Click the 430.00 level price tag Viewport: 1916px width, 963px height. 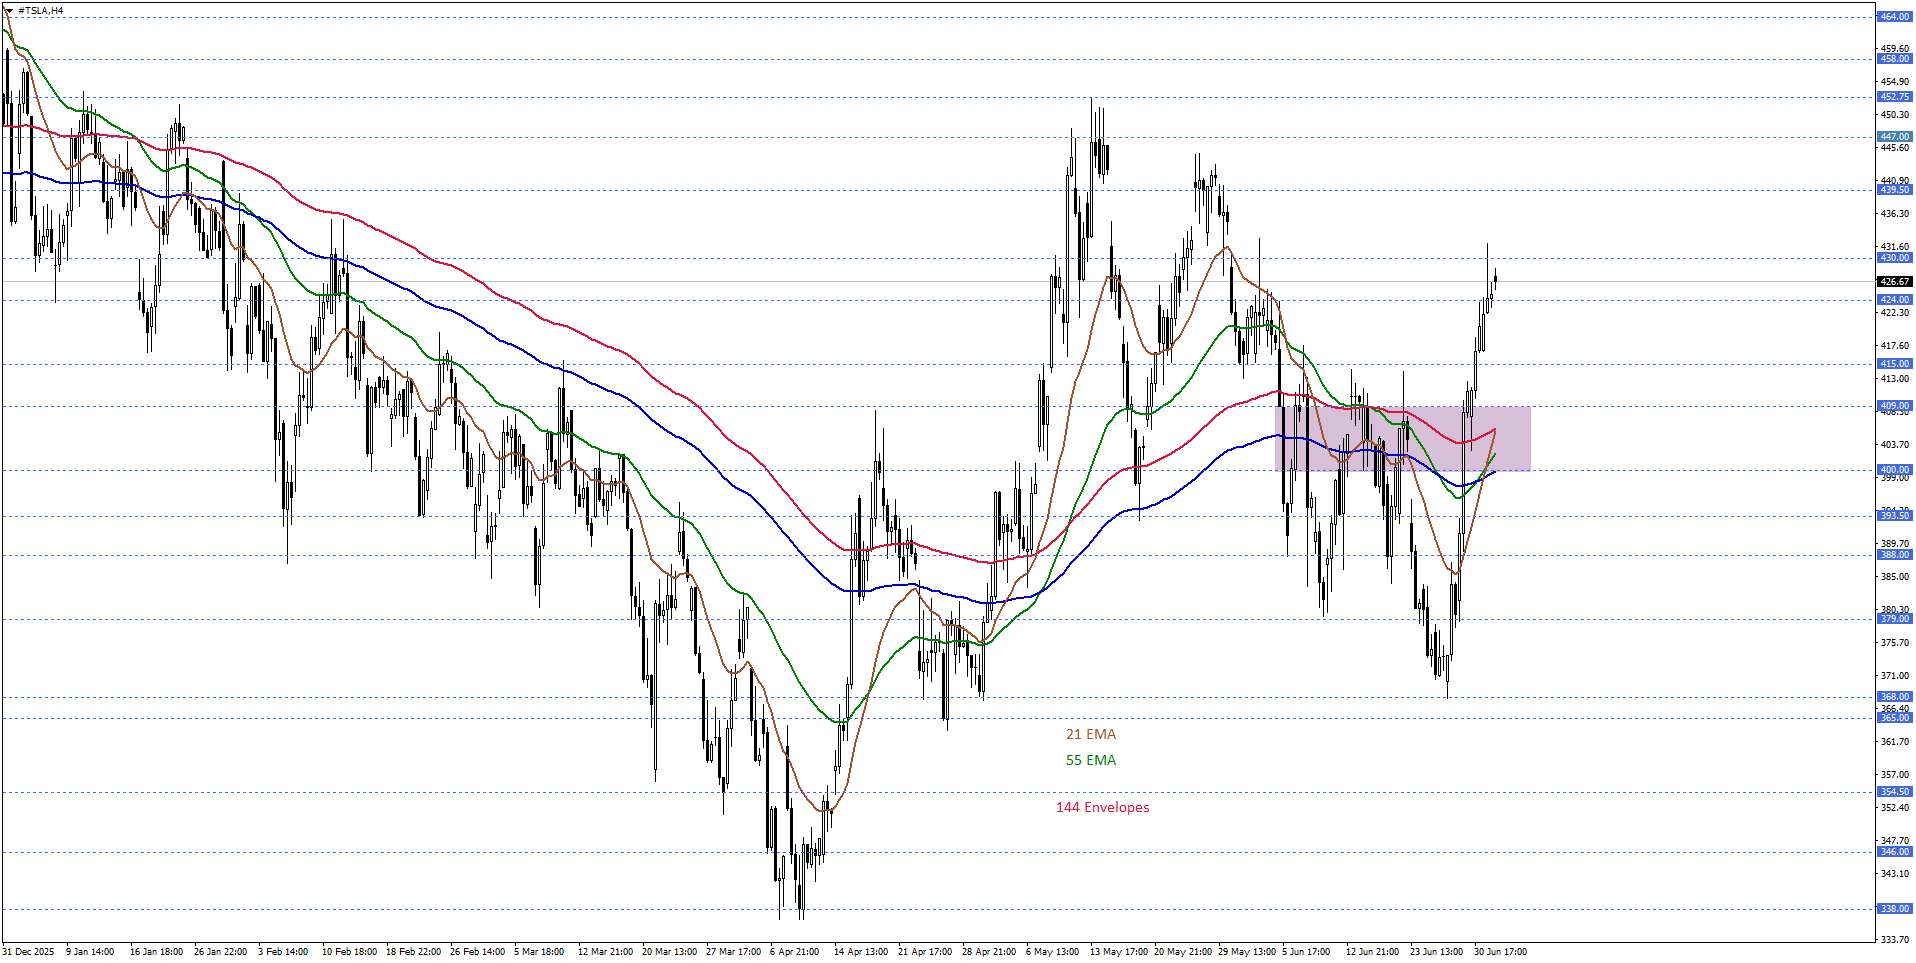point(1894,258)
